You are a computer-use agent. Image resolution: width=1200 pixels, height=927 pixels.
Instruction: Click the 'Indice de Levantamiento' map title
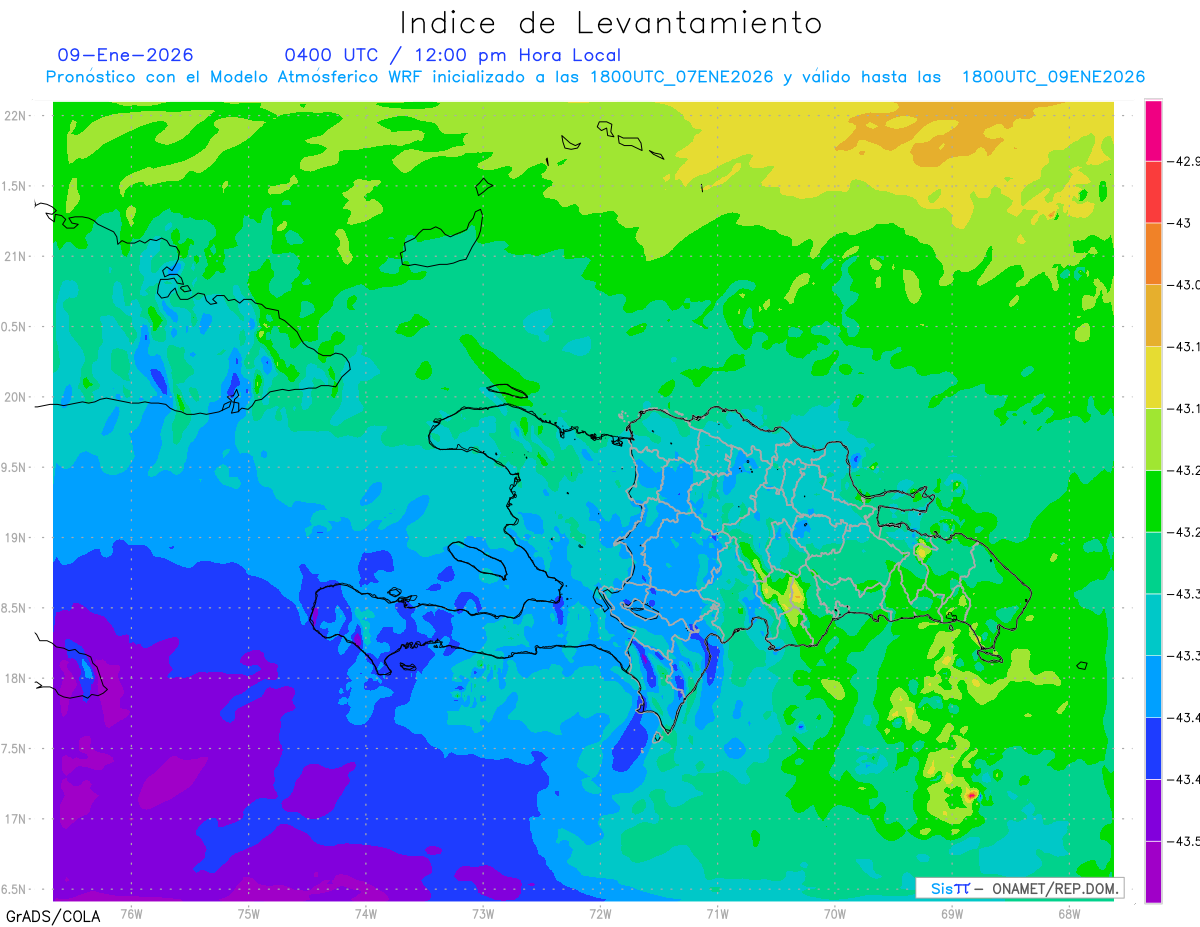coord(611,22)
